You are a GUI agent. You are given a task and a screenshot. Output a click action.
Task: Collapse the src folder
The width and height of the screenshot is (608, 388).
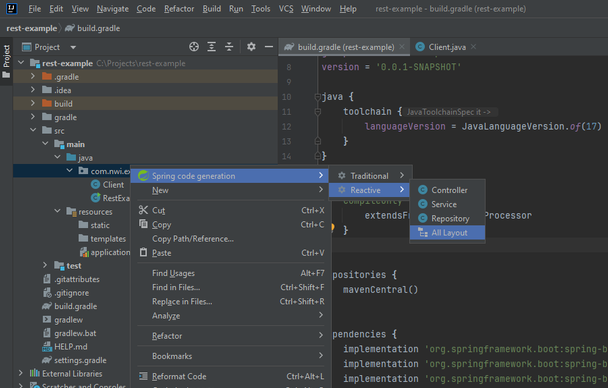[x=33, y=130]
